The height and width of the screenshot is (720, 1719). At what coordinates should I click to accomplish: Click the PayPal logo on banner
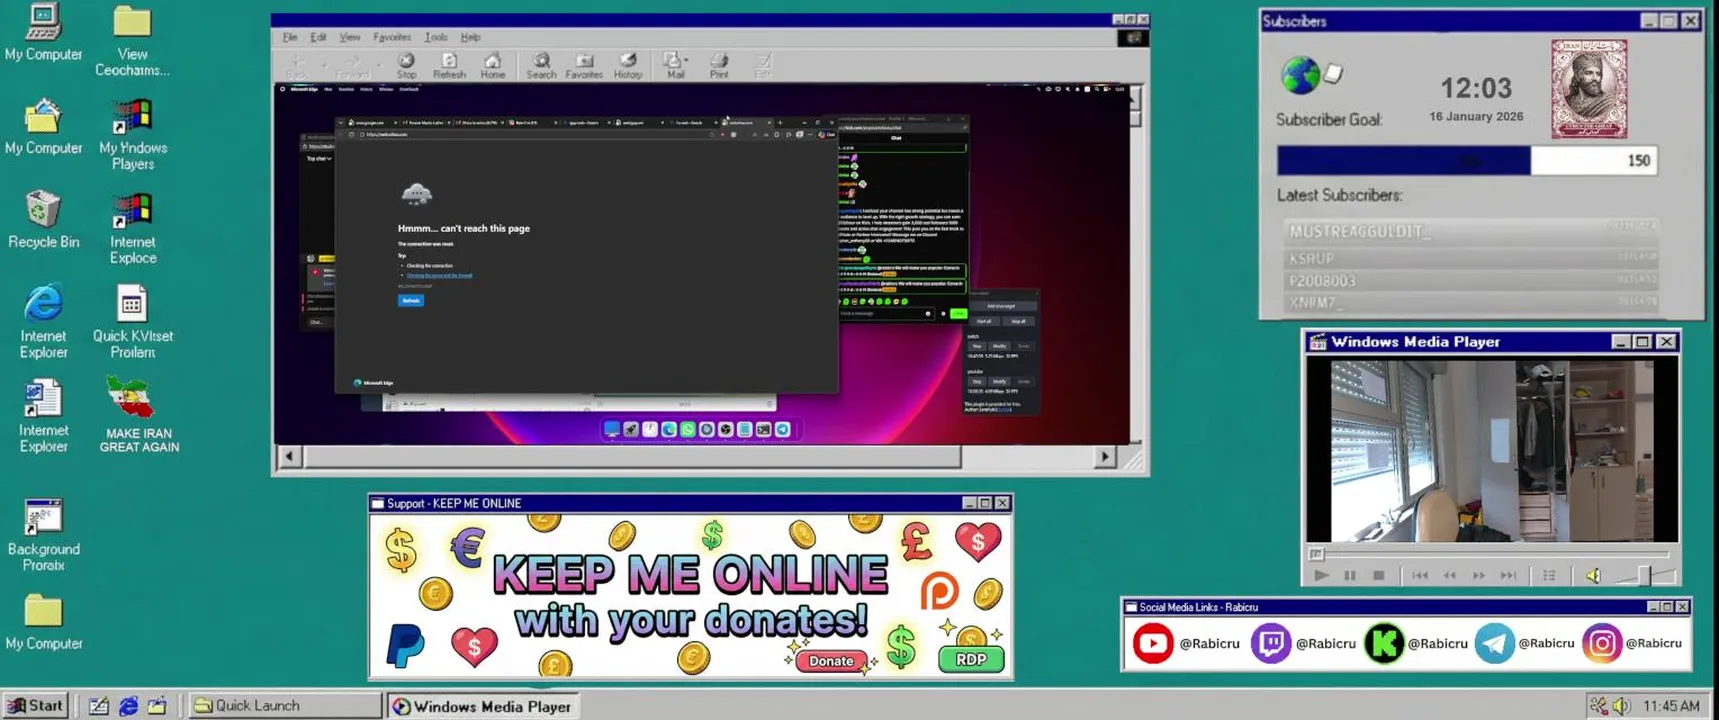coord(405,645)
